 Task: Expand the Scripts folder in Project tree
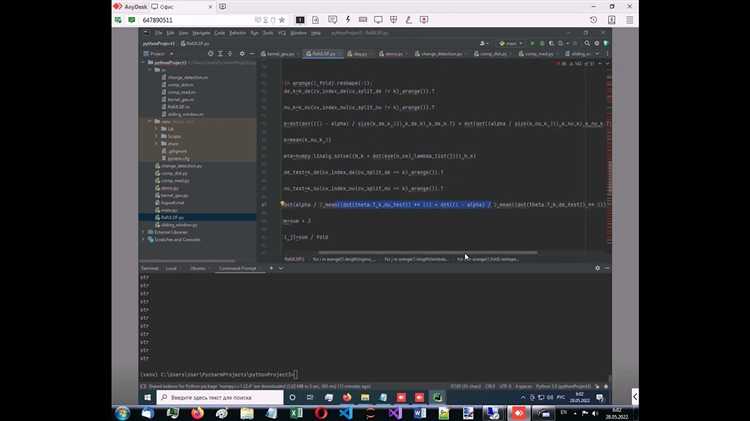coord(156,136)
